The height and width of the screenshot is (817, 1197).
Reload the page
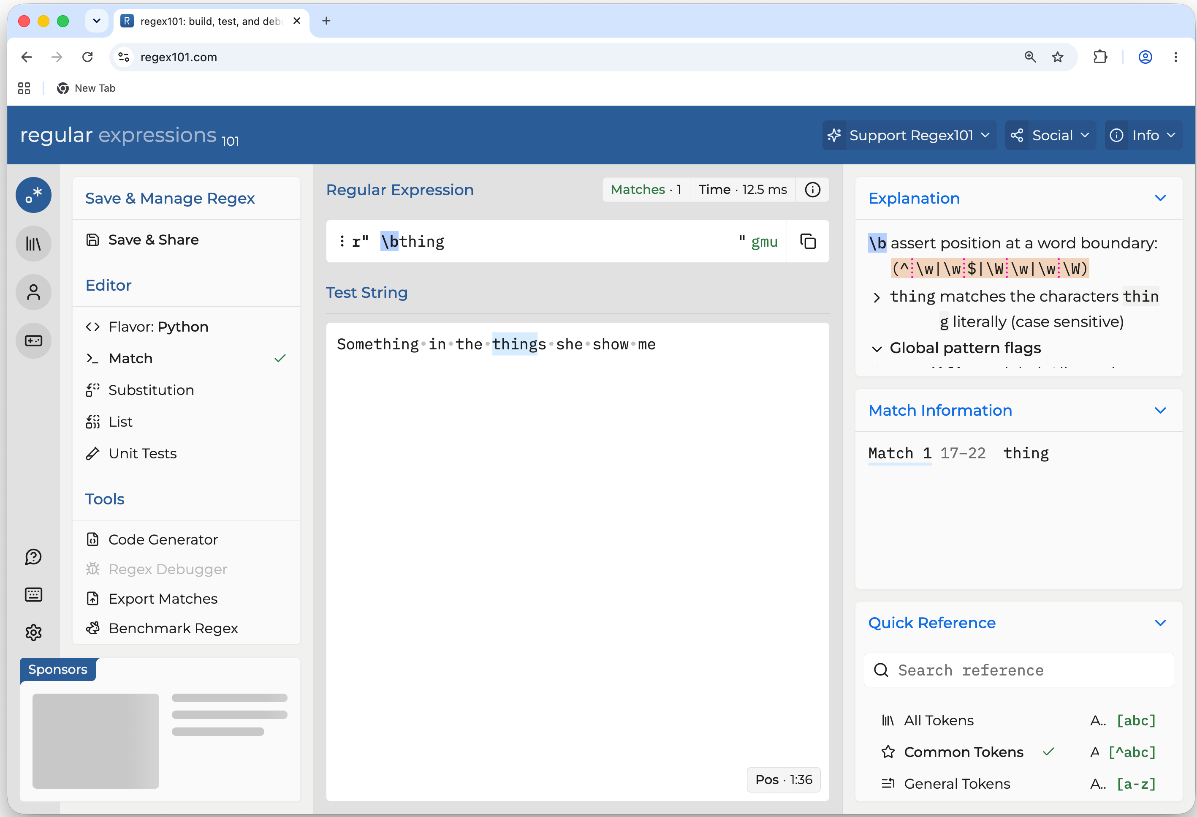(88, 57)
